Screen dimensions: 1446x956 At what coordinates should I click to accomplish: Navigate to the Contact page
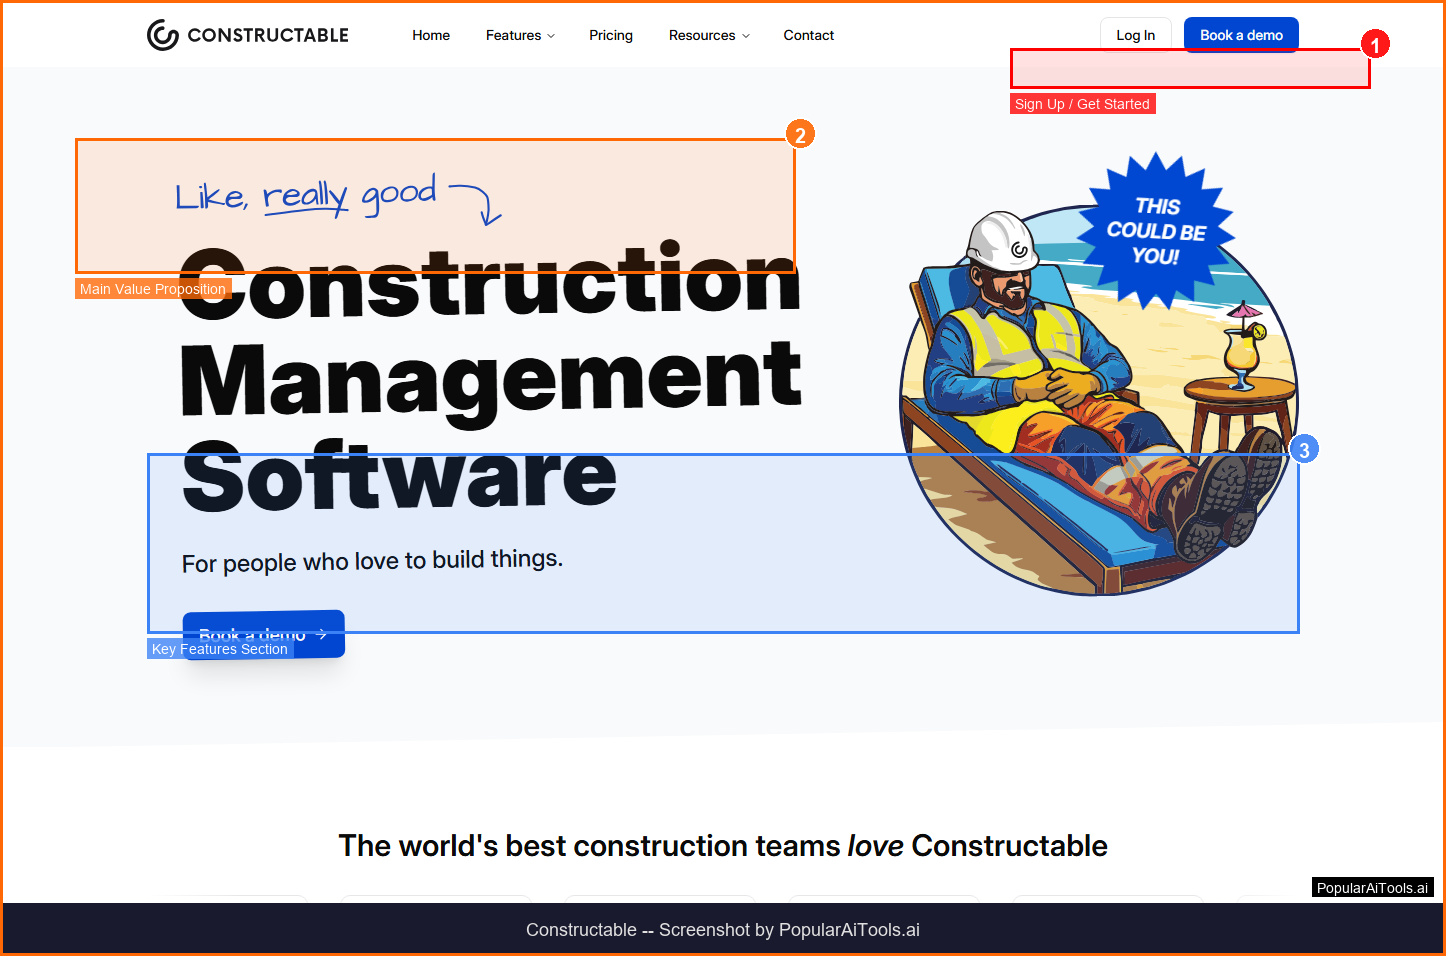pos(808,35)
